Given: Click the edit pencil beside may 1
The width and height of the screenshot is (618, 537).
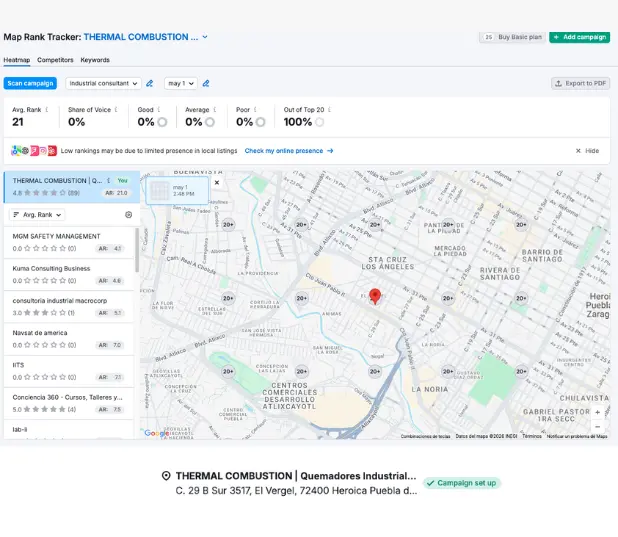Looking at the screenshot, I should click(206, 83).
